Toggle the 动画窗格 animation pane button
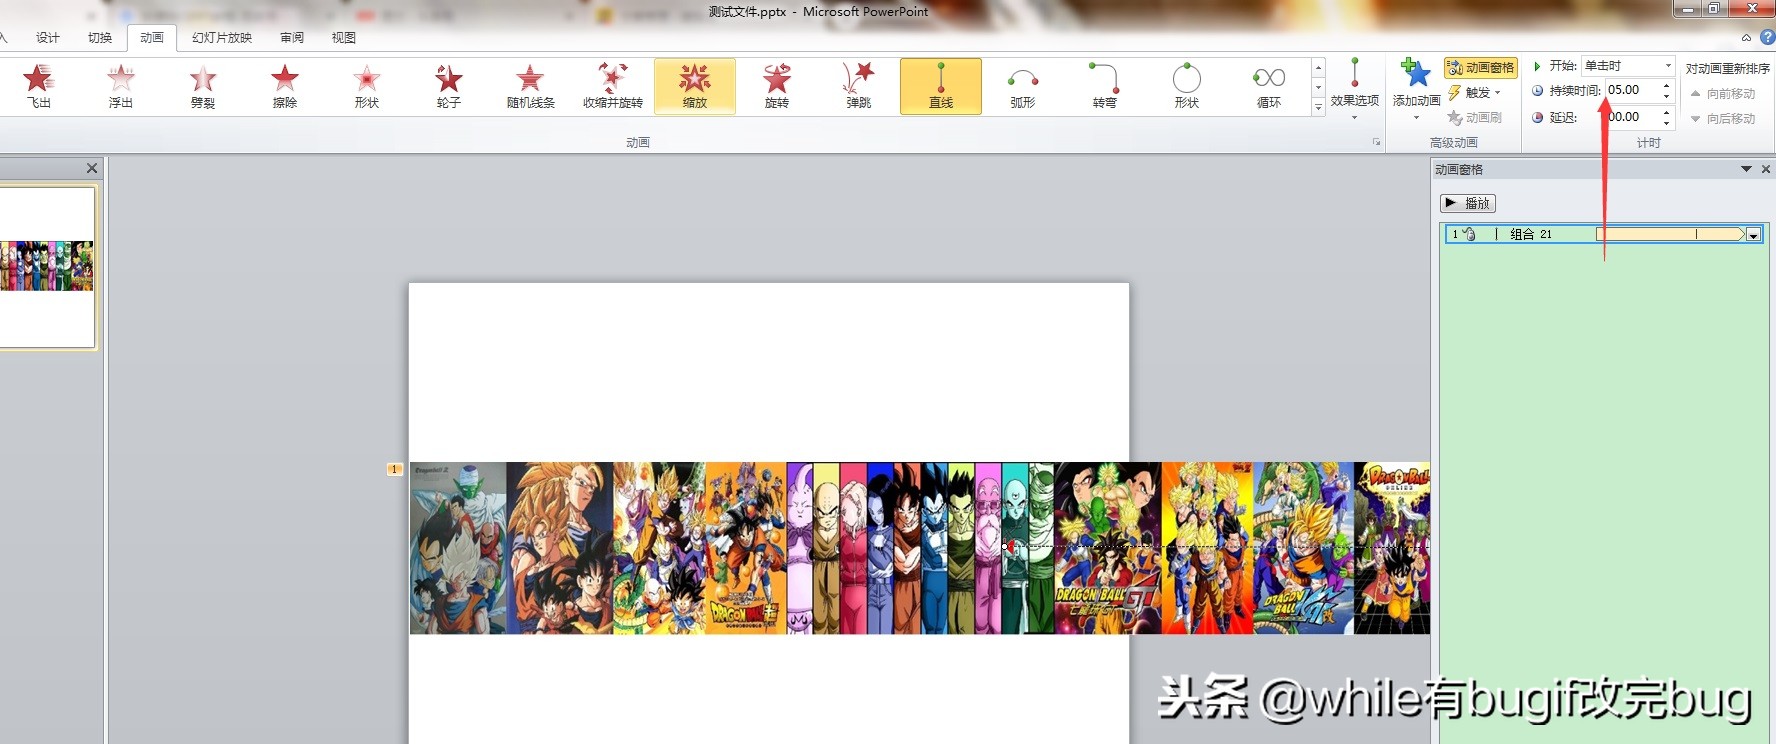The width and height of the screenshot is (1776, 744). (x=1481, y=67)
